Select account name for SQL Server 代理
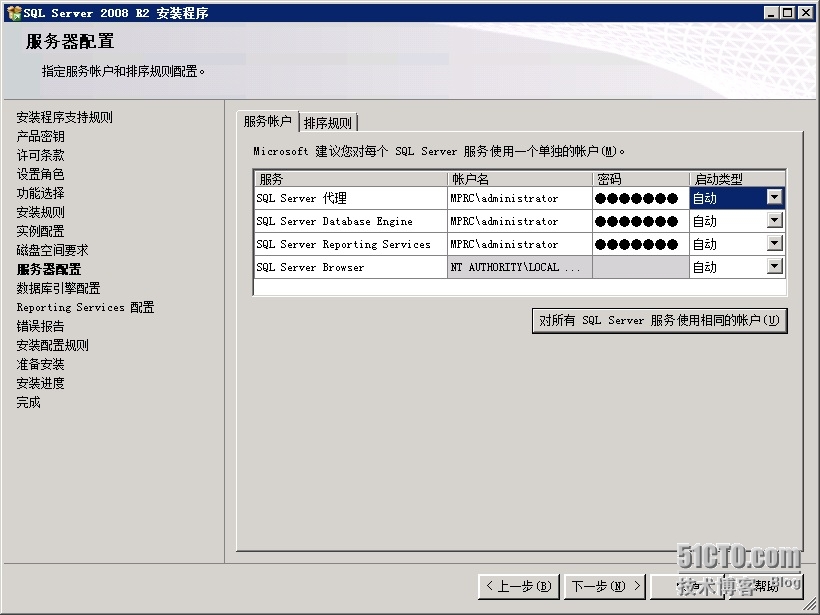This screenshot has height=615, width=820. [x=520, y=198]
